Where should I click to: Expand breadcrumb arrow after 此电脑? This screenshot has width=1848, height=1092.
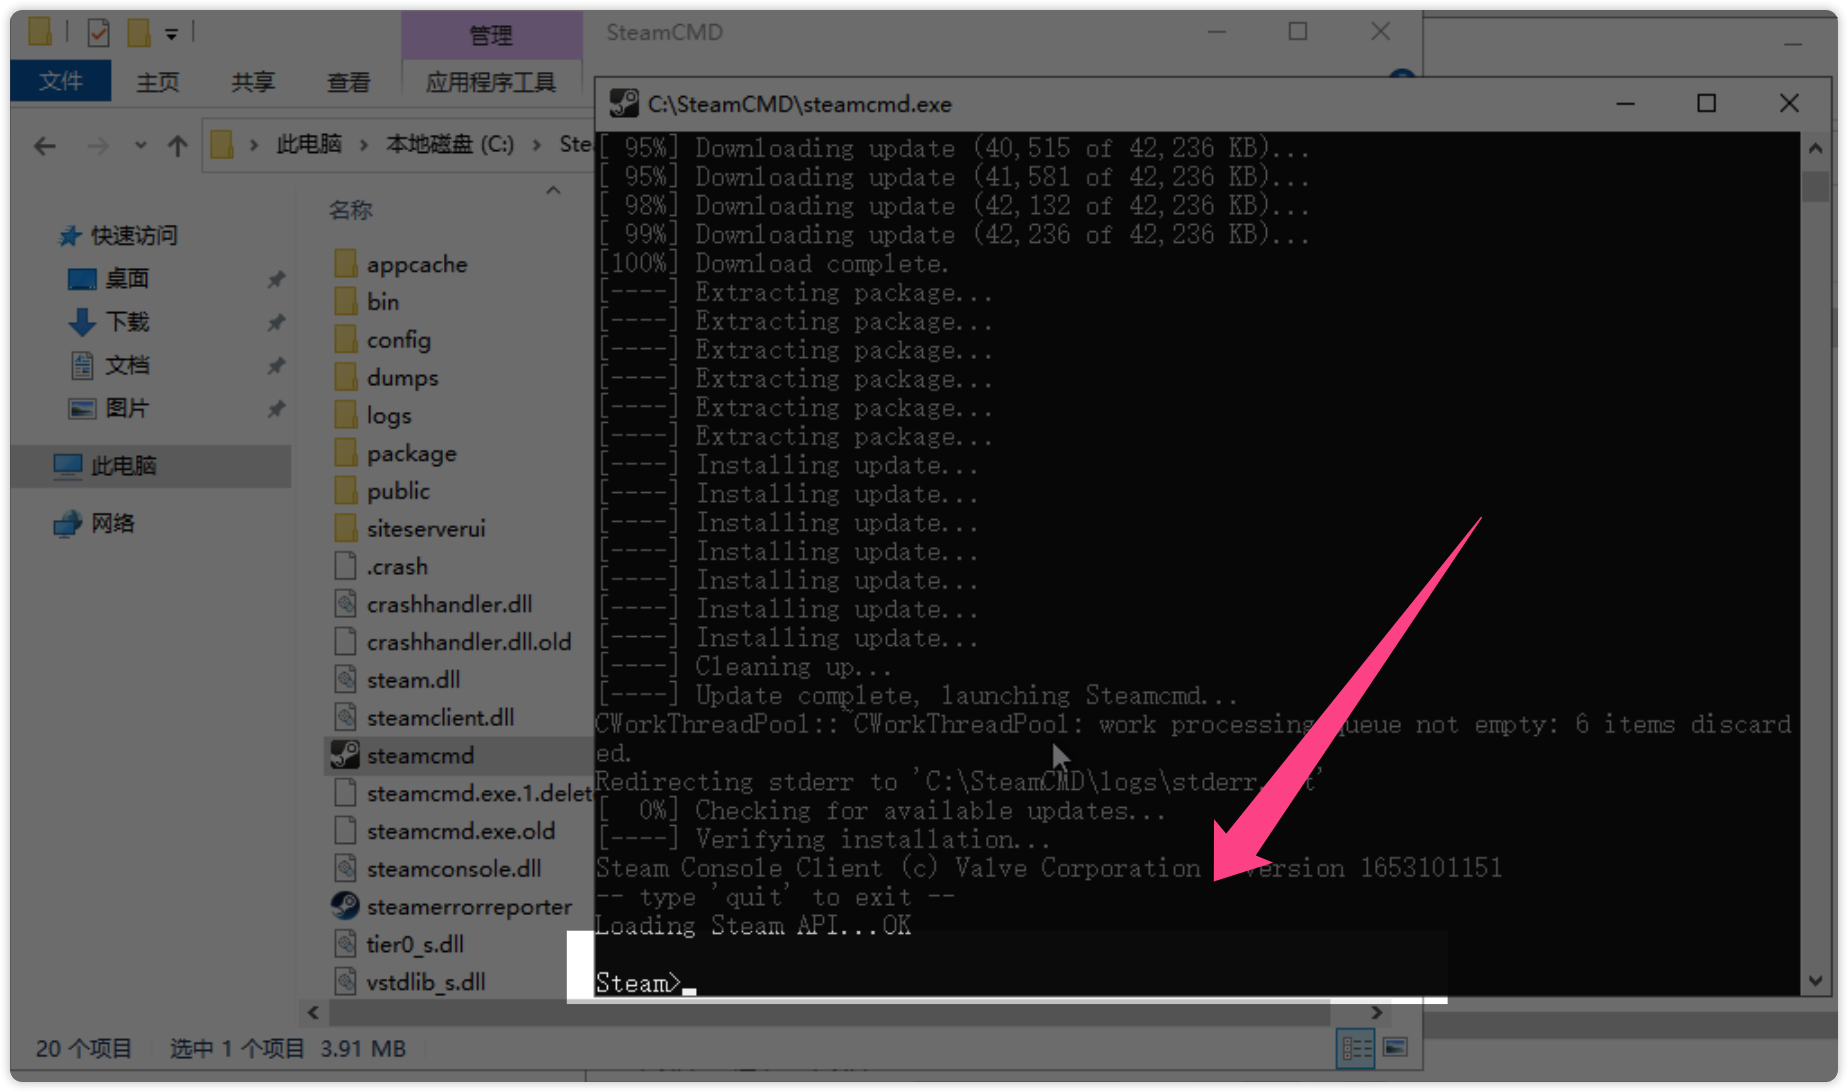click(364, 145)
